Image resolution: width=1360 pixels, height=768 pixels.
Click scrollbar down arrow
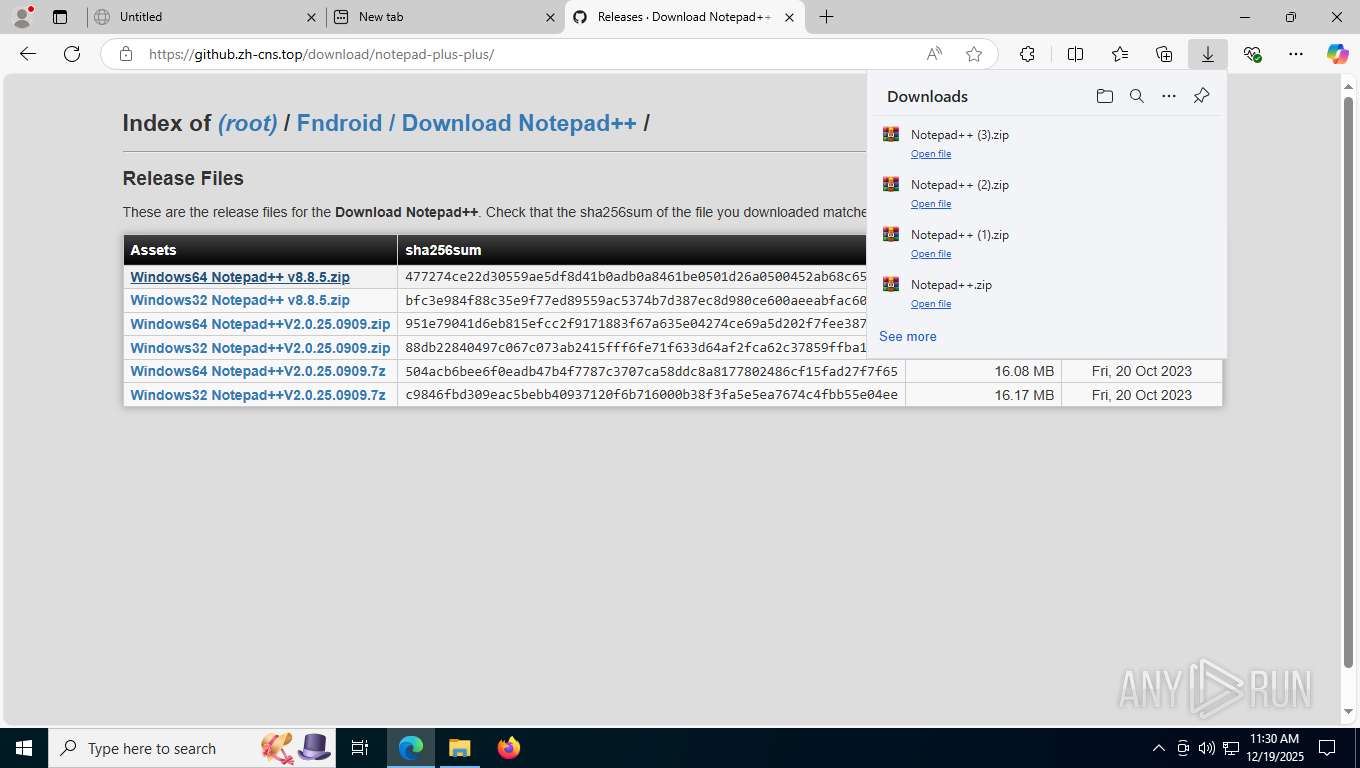click(x=1348, y=712)
